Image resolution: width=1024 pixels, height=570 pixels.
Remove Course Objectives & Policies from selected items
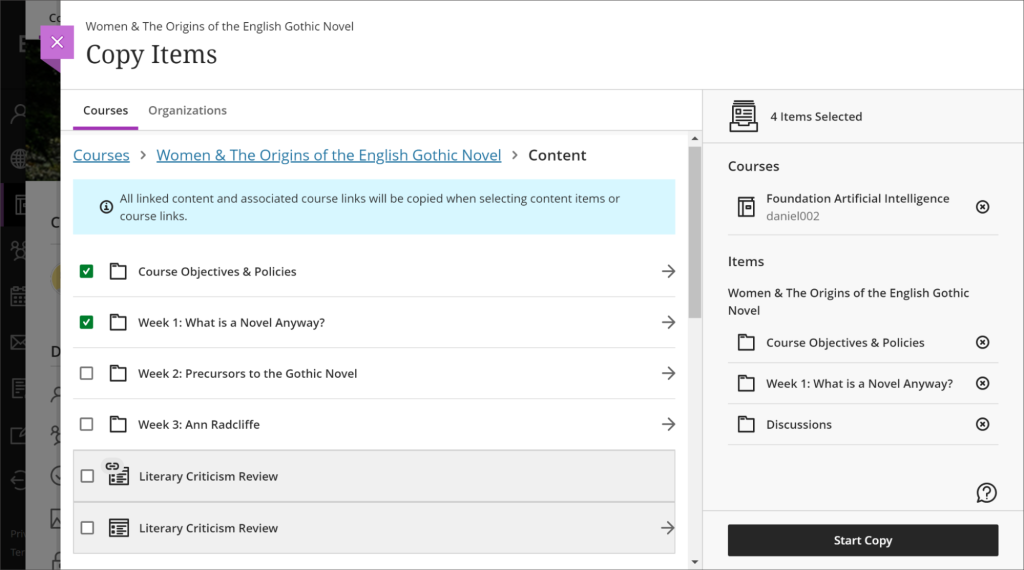pos(982,342)
